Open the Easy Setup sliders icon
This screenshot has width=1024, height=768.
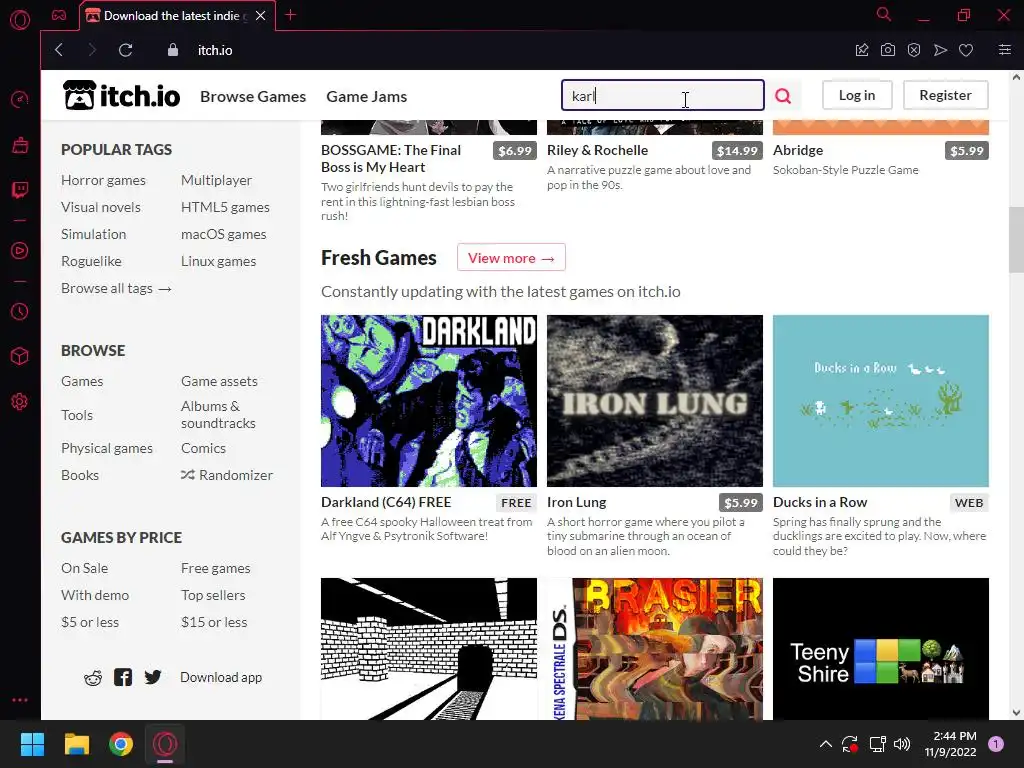1004,50
